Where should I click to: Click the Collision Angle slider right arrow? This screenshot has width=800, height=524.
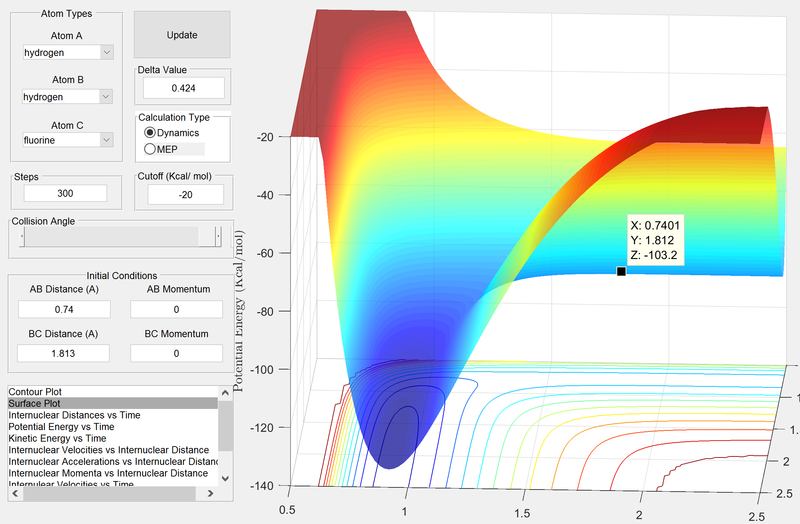(x=218, y=237)
